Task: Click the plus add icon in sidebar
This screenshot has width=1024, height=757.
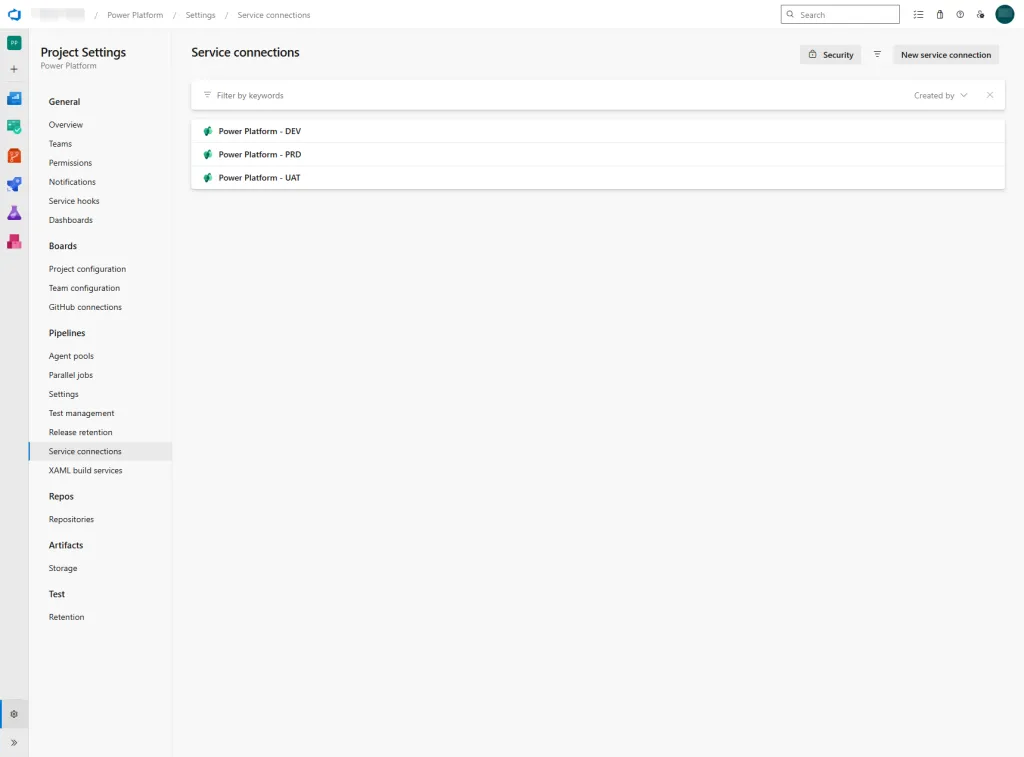Action: click(14, 69)
